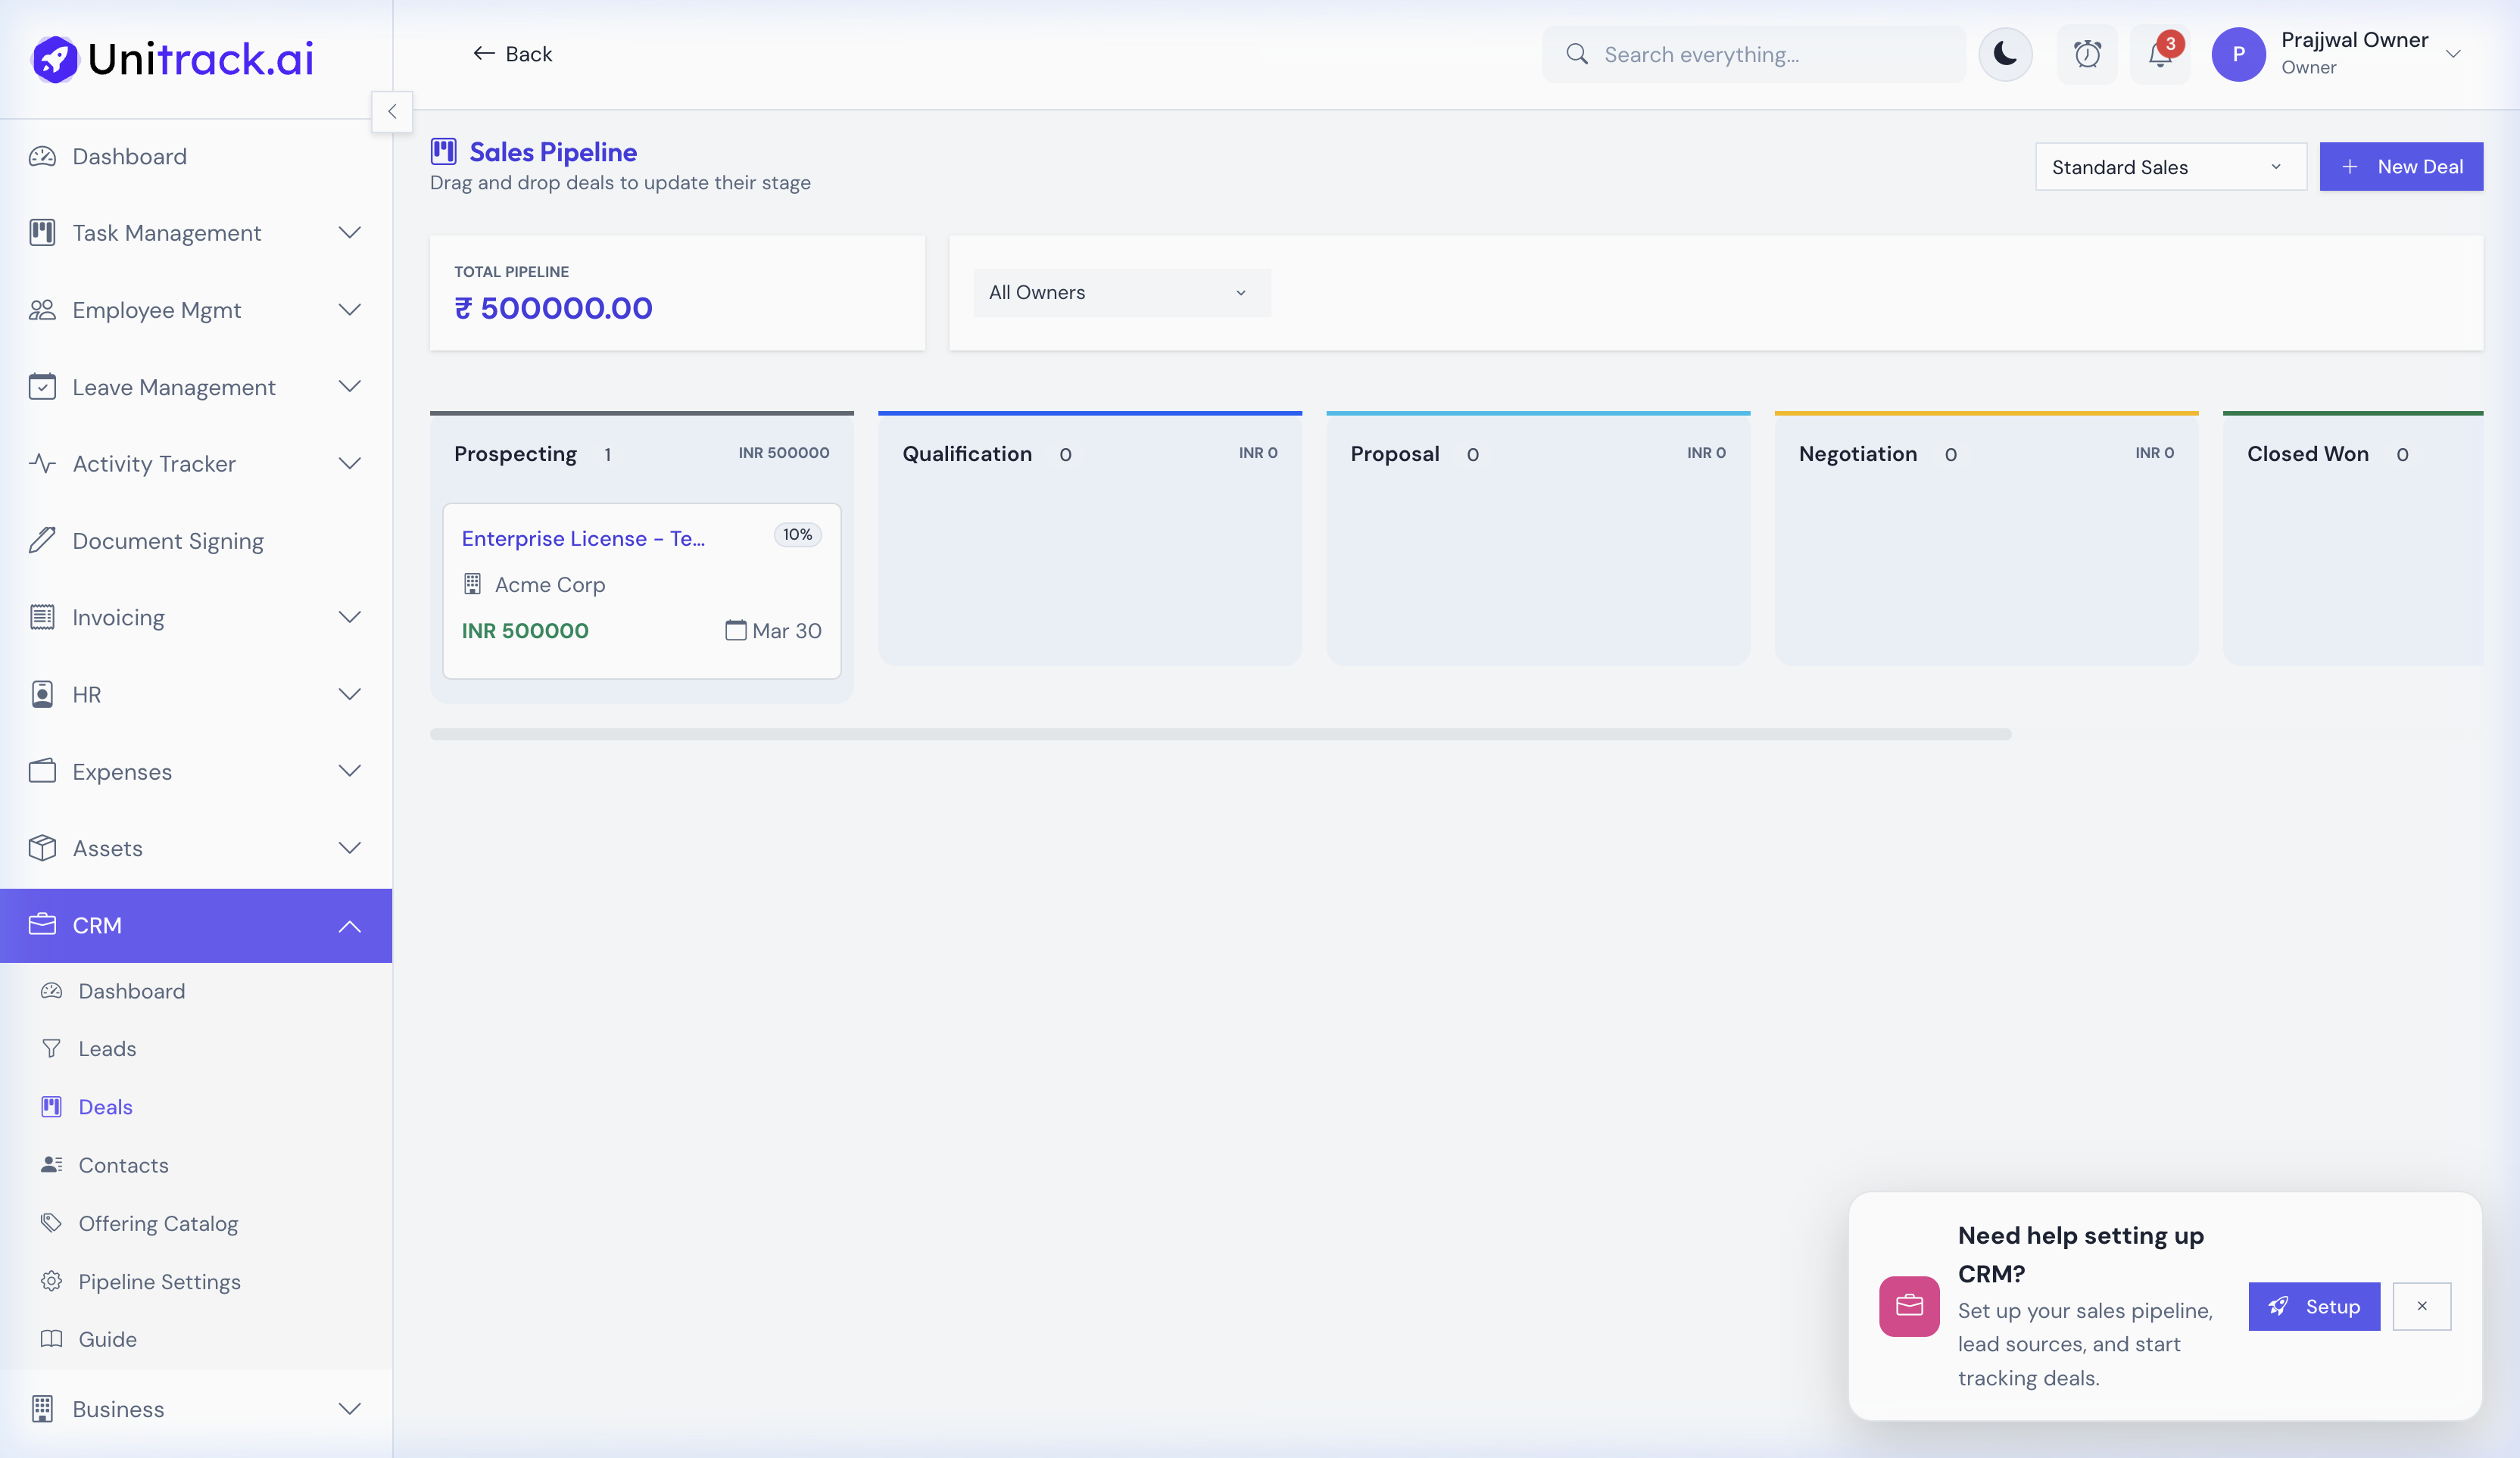
Task: Collapse the sidebar with the chevron toggle
Action: [x=392, y=112]
